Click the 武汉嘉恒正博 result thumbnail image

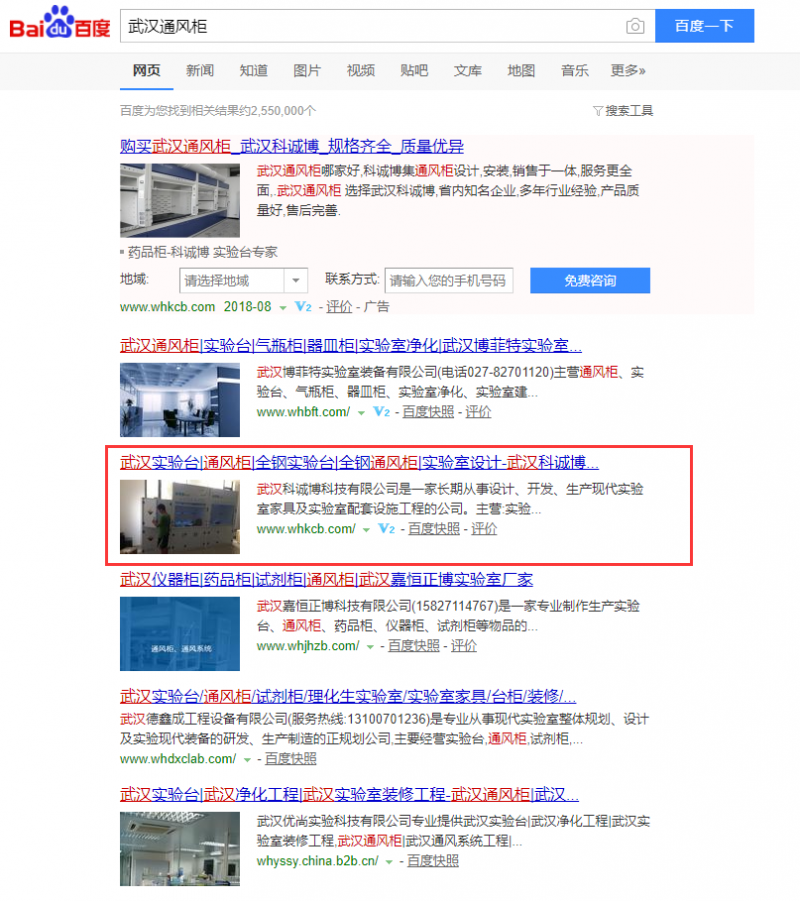click(180, 633)
